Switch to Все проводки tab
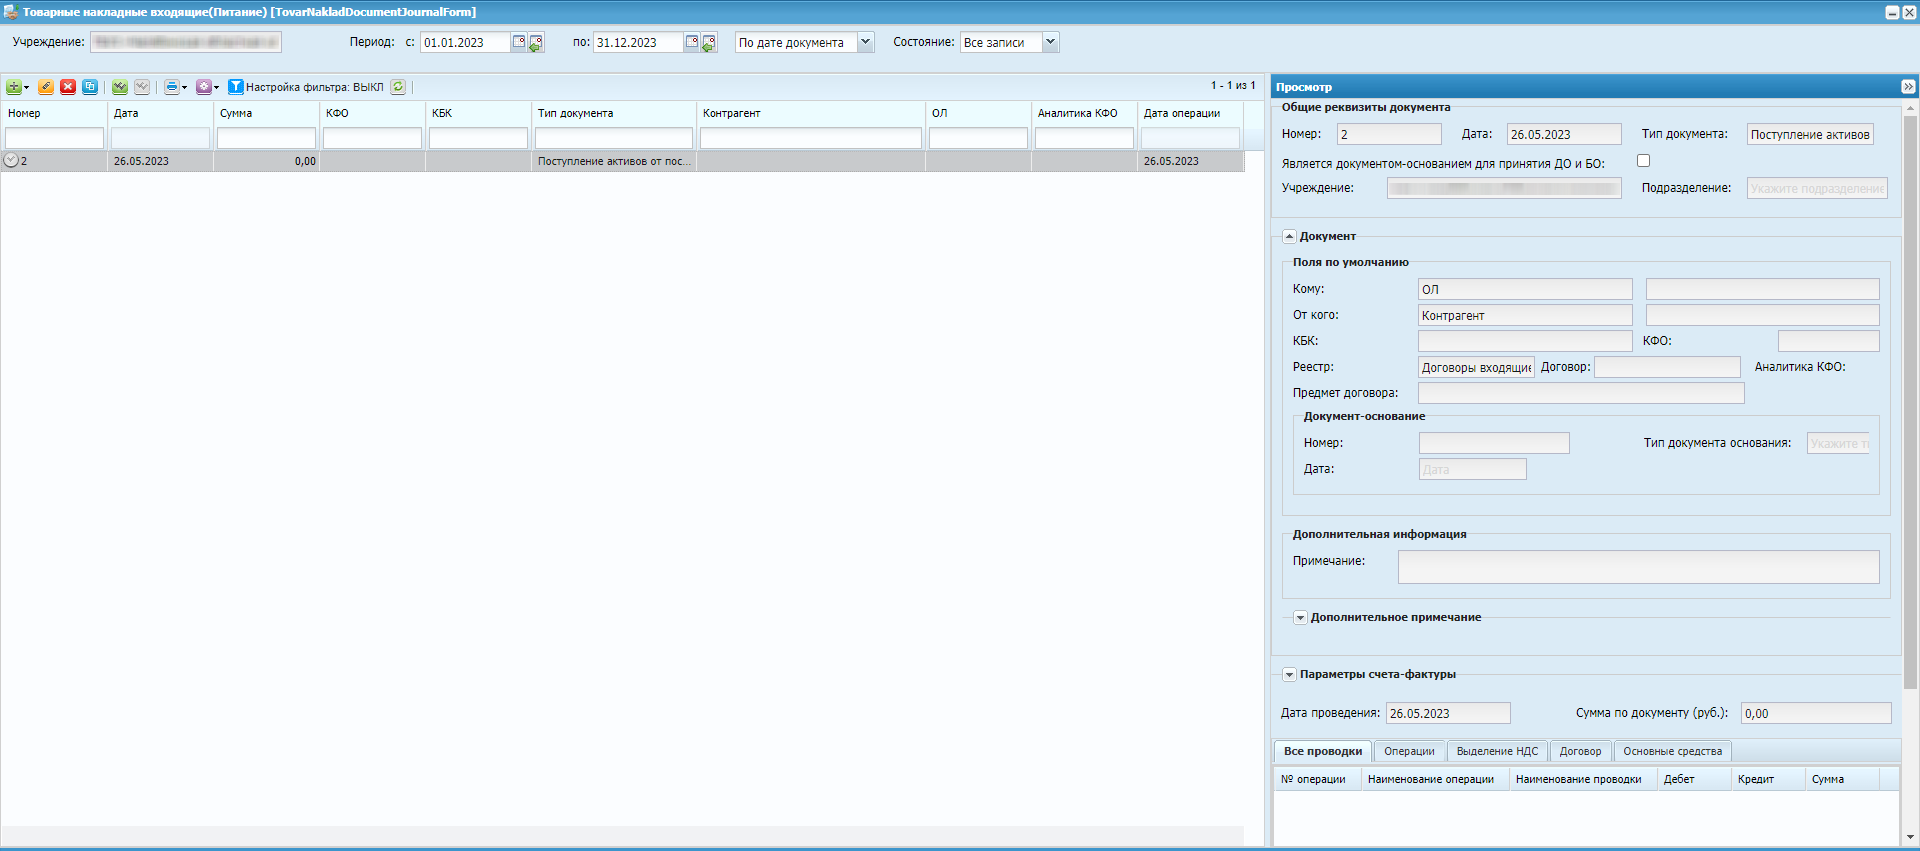Screen dimensions: 1920x851 click(x=1322, y=751)
